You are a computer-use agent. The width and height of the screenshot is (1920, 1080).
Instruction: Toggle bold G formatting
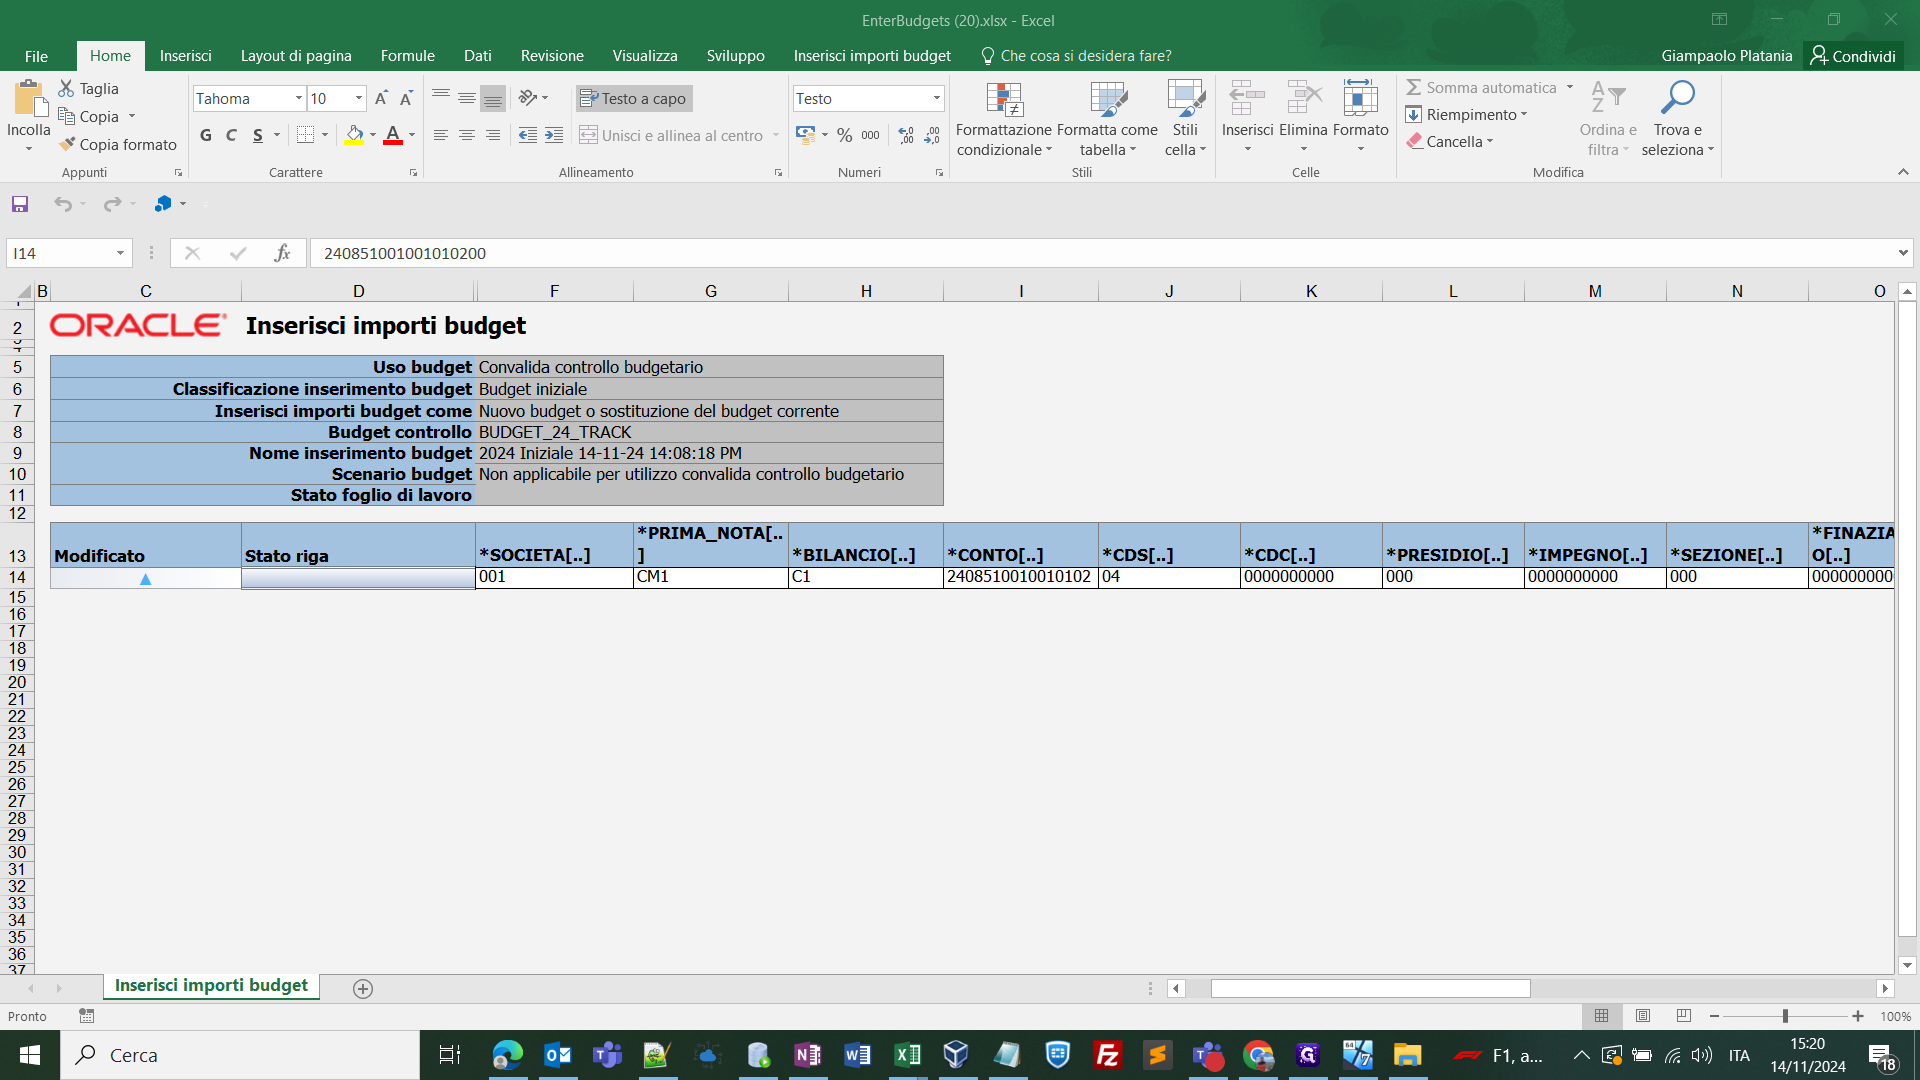point(206,135)
